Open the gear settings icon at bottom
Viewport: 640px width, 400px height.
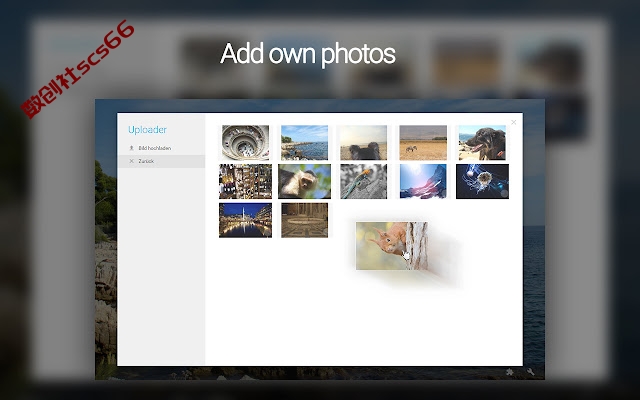click(509, 372)
